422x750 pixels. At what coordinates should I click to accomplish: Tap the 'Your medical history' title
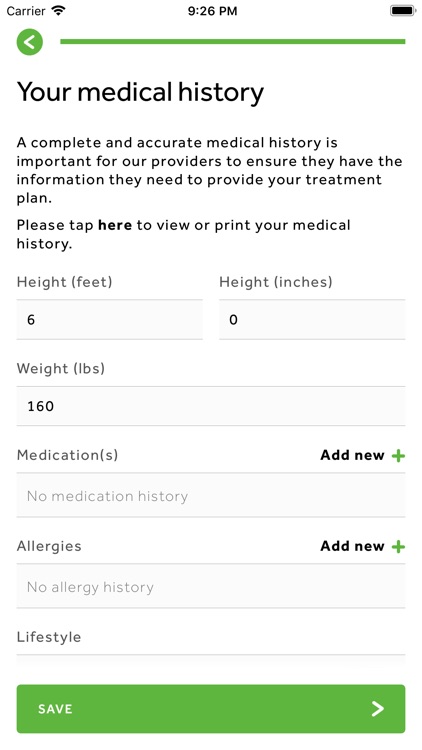coord(140,93)
